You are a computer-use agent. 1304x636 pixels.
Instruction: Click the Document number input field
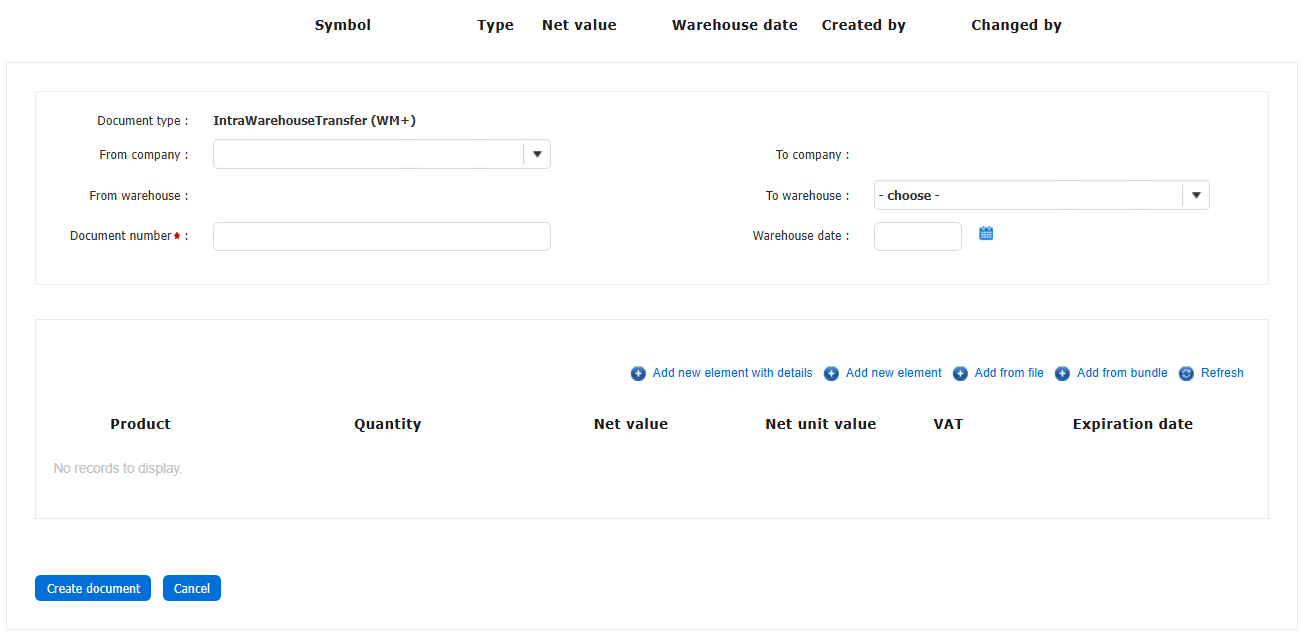pyautogui.click(x=381, y=236)
